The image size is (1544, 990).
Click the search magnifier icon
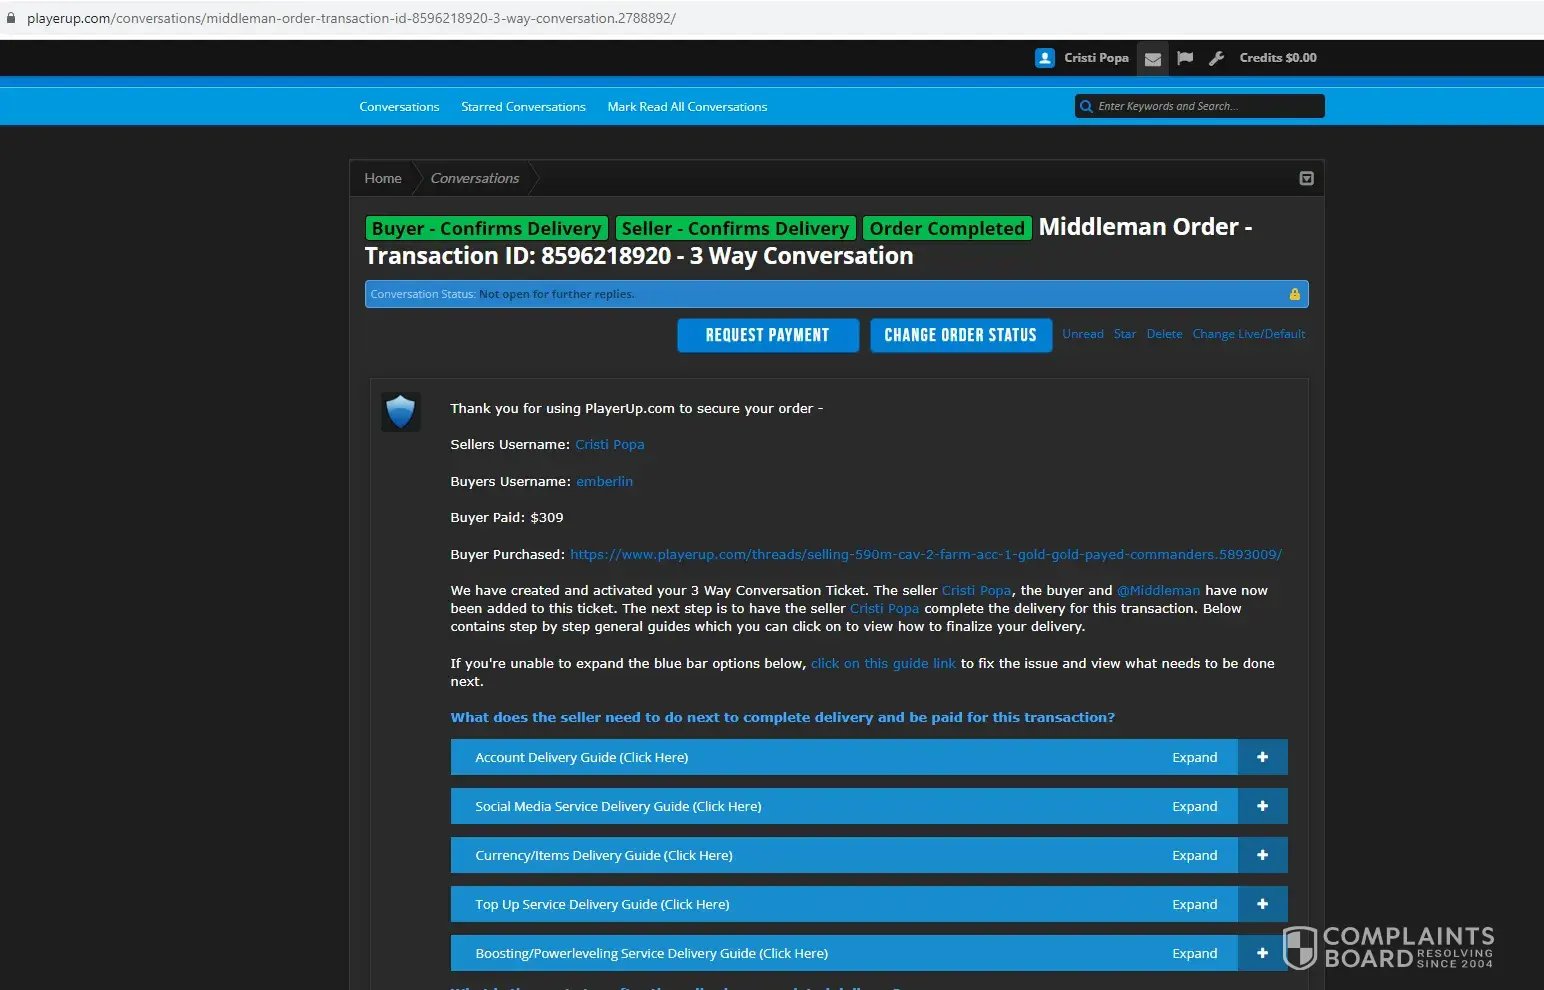click(1086, 106)
